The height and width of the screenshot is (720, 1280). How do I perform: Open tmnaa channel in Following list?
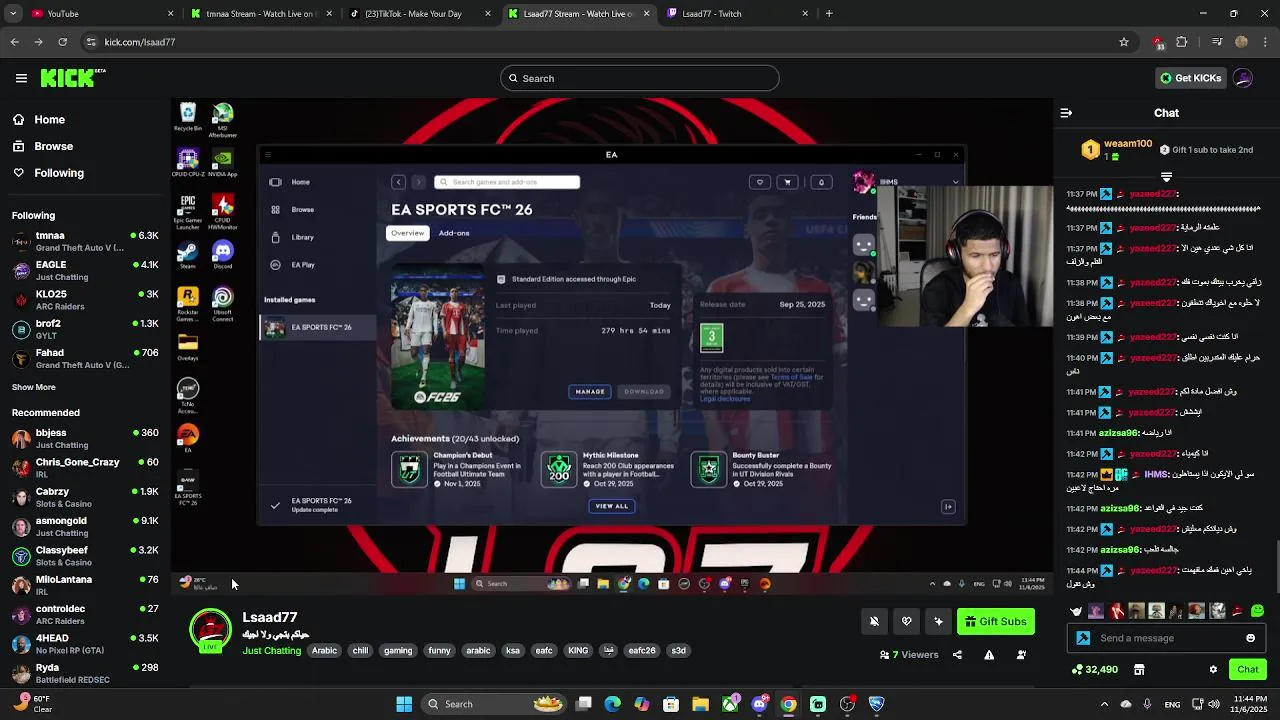pos(85,242)
